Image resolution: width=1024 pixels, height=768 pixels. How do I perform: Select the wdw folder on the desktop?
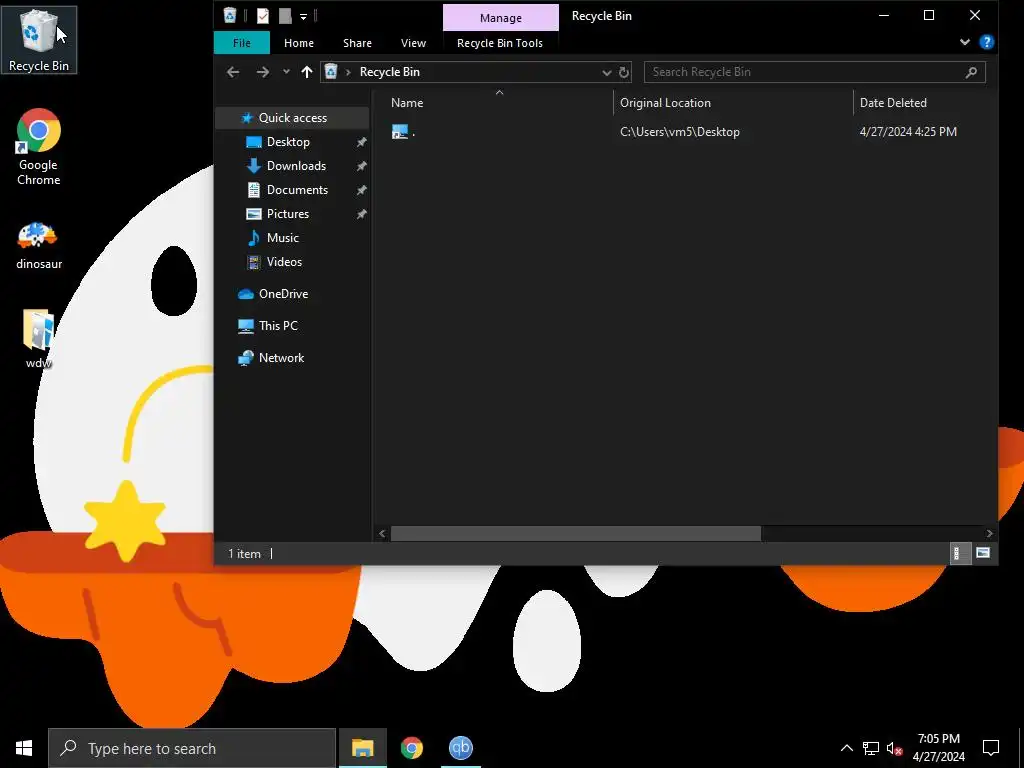point(39,338)
